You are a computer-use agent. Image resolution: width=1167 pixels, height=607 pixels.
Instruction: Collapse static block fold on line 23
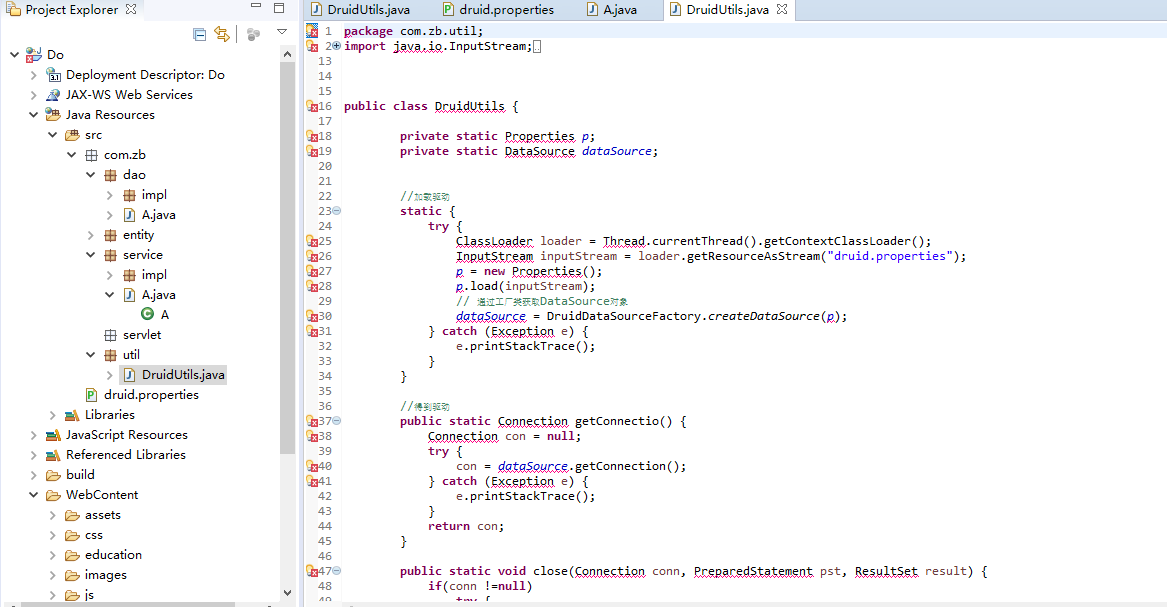(337, 211)
